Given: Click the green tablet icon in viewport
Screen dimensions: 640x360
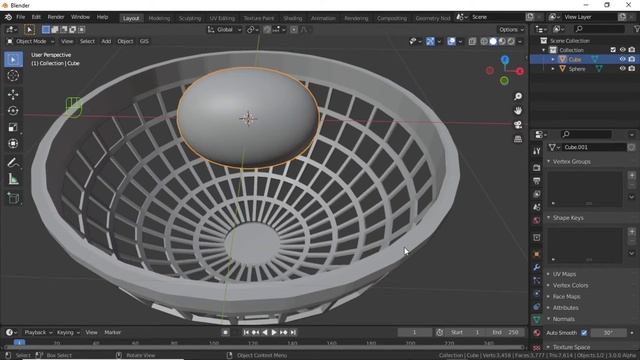Looking at the screenshot, I should point(74,107).
